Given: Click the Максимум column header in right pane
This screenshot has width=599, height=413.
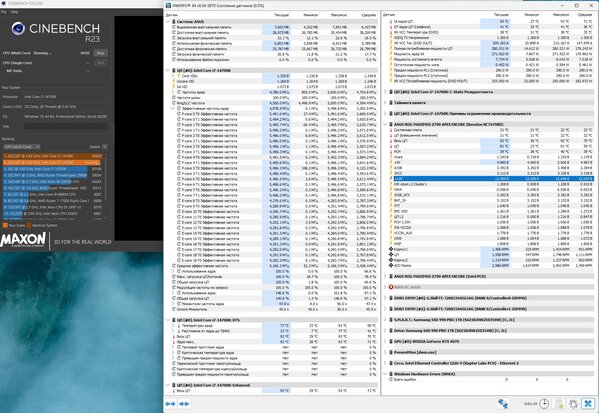Looking at the screenshot, I should click(x=561, y=15).
